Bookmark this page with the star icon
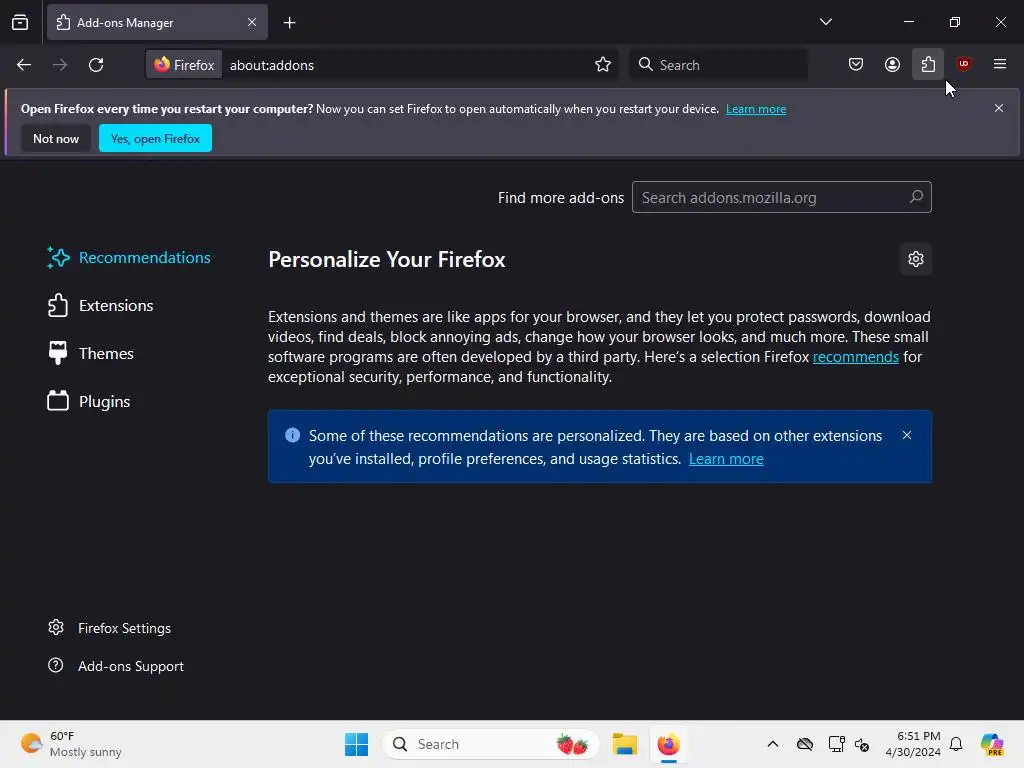The height and width of the screenshot is (768, 1024). [603, 65]
